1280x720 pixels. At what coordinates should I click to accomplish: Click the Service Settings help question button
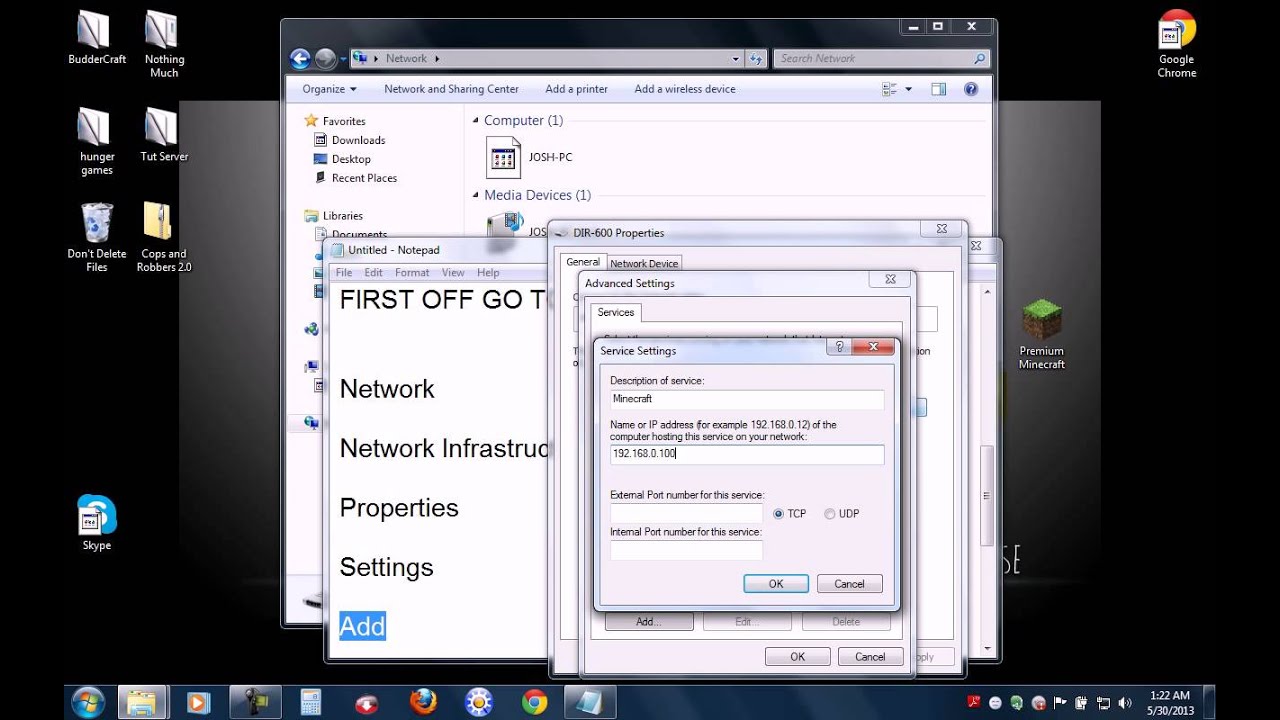[x=840, y=347]
